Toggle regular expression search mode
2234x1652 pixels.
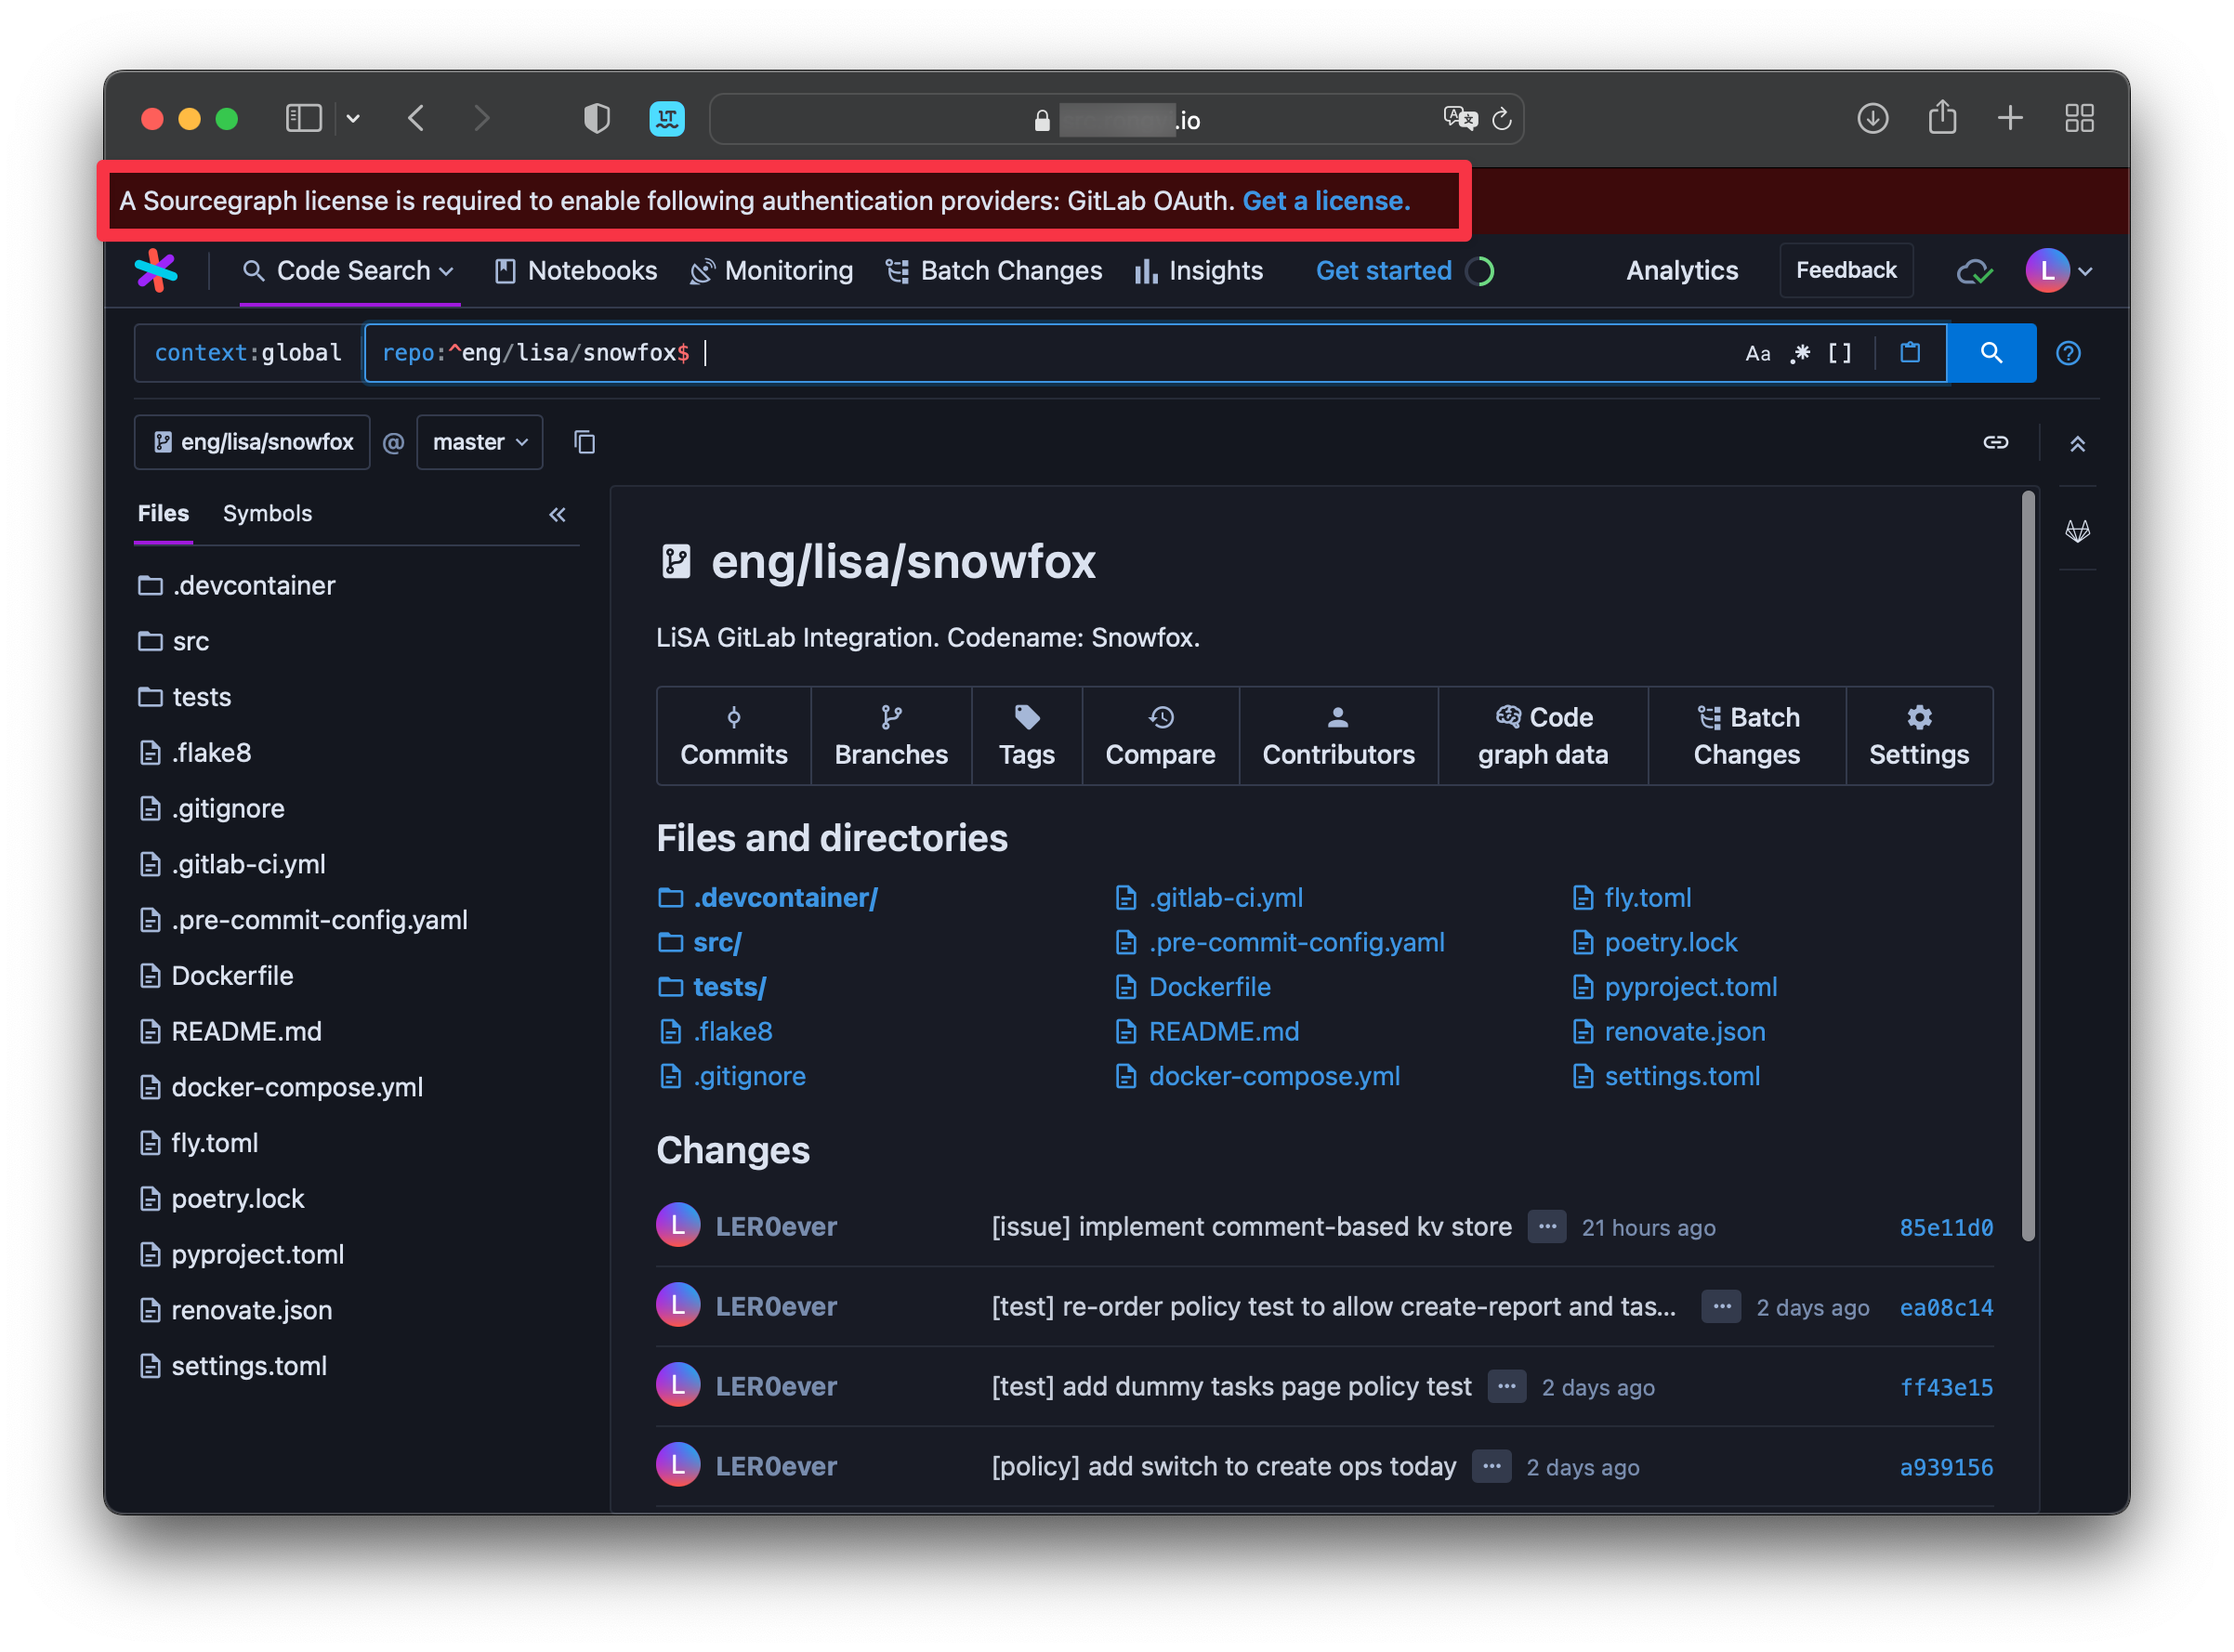(x=1800, y=353)
